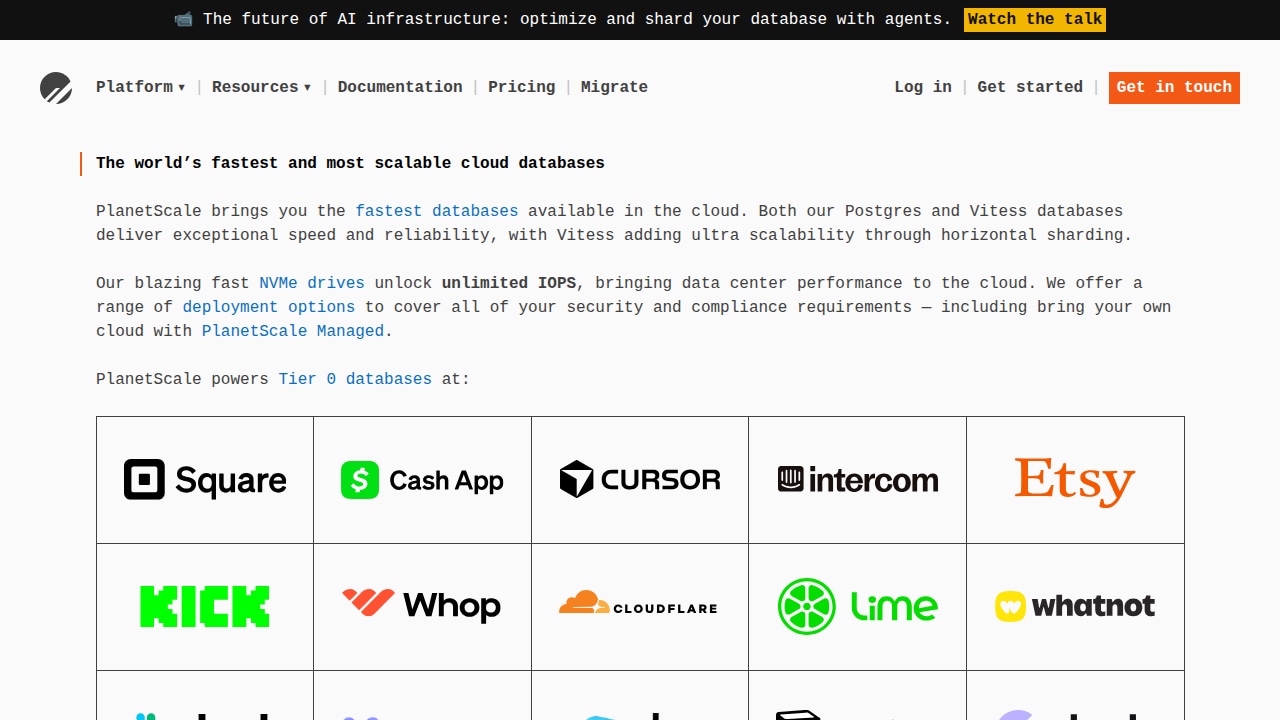The image size is (1280, 720).
Task: Click the Etsy logo
Action: tap(1075, 482)
